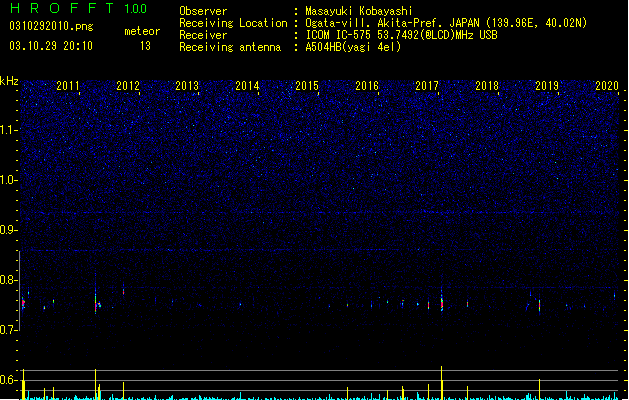
Task: Click the 0.7 frequency axis label
Action: click(x=9, y=330)
